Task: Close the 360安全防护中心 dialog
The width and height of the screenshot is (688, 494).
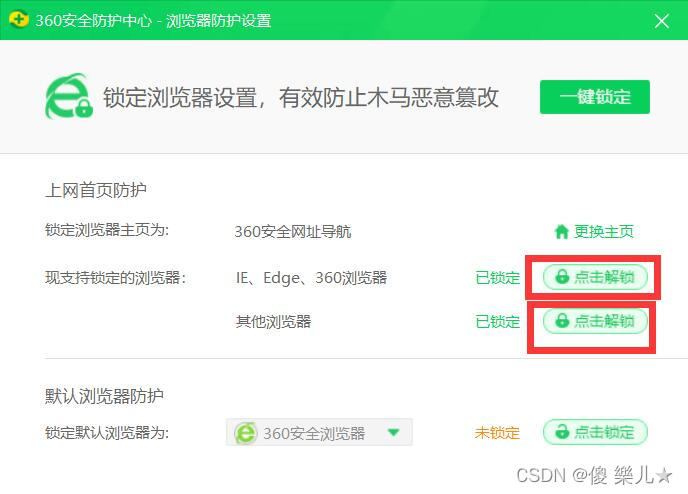Action: click(x=661, y=21)
